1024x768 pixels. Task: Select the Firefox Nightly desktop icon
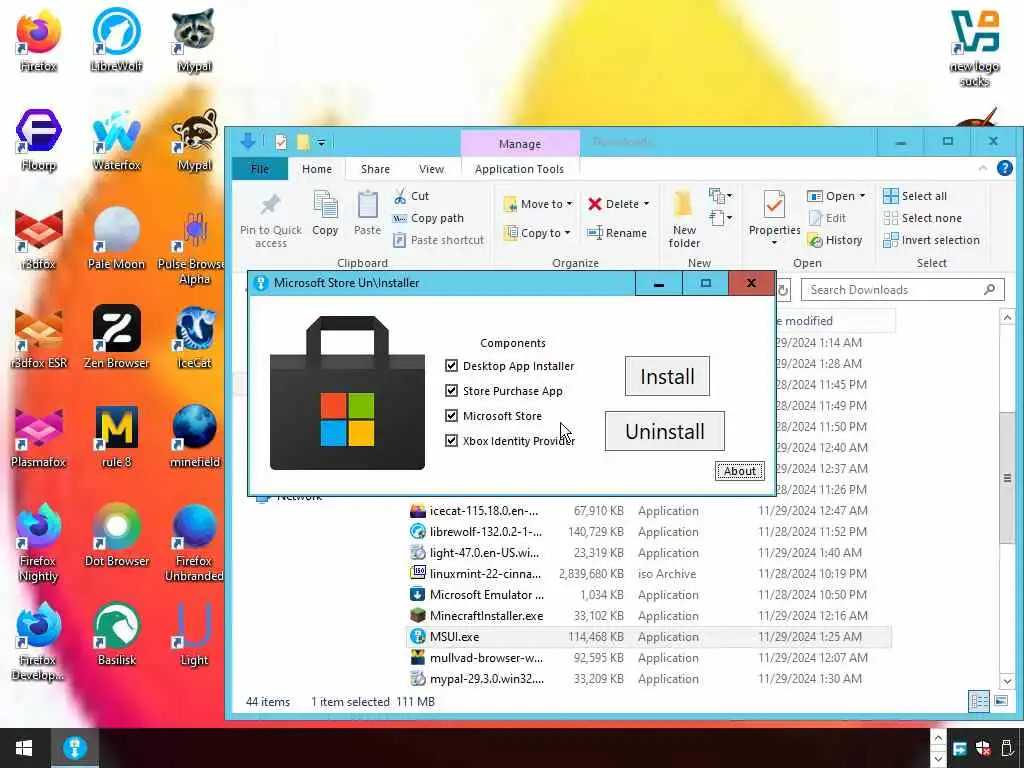point(39,542)
